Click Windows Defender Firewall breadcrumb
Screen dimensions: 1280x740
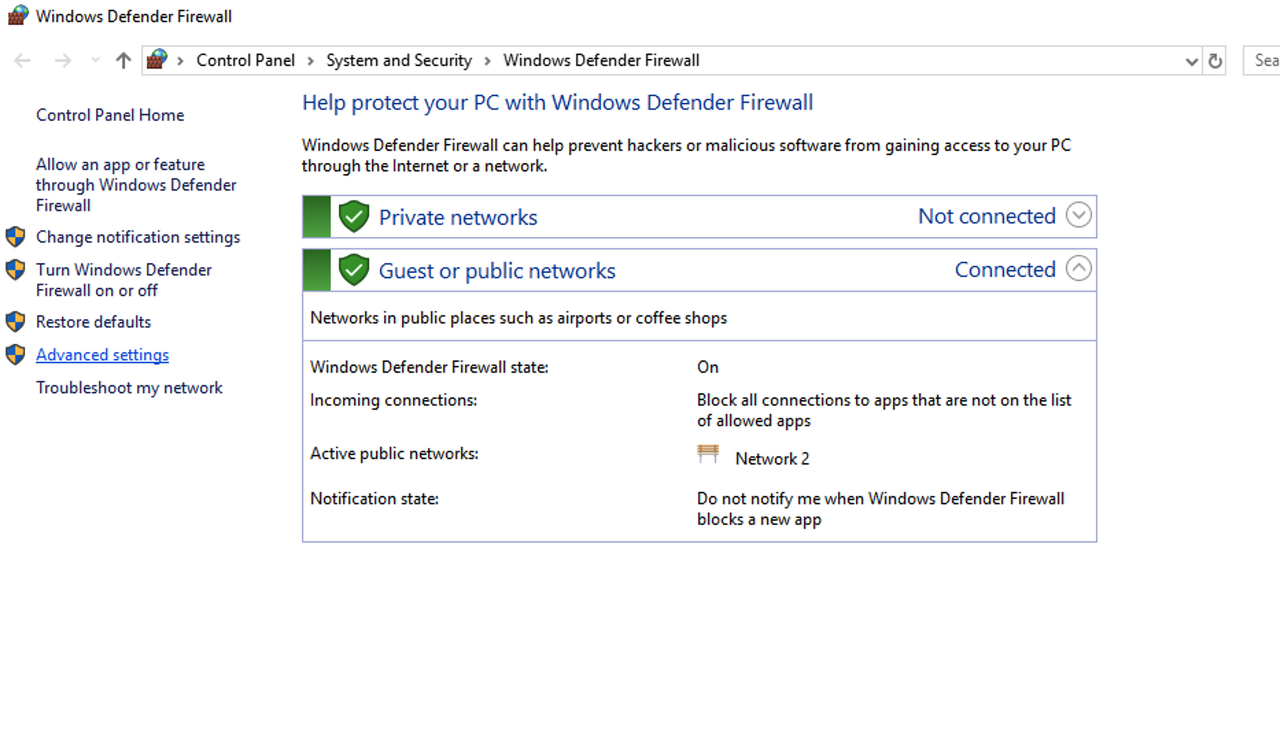click(601, 60)
